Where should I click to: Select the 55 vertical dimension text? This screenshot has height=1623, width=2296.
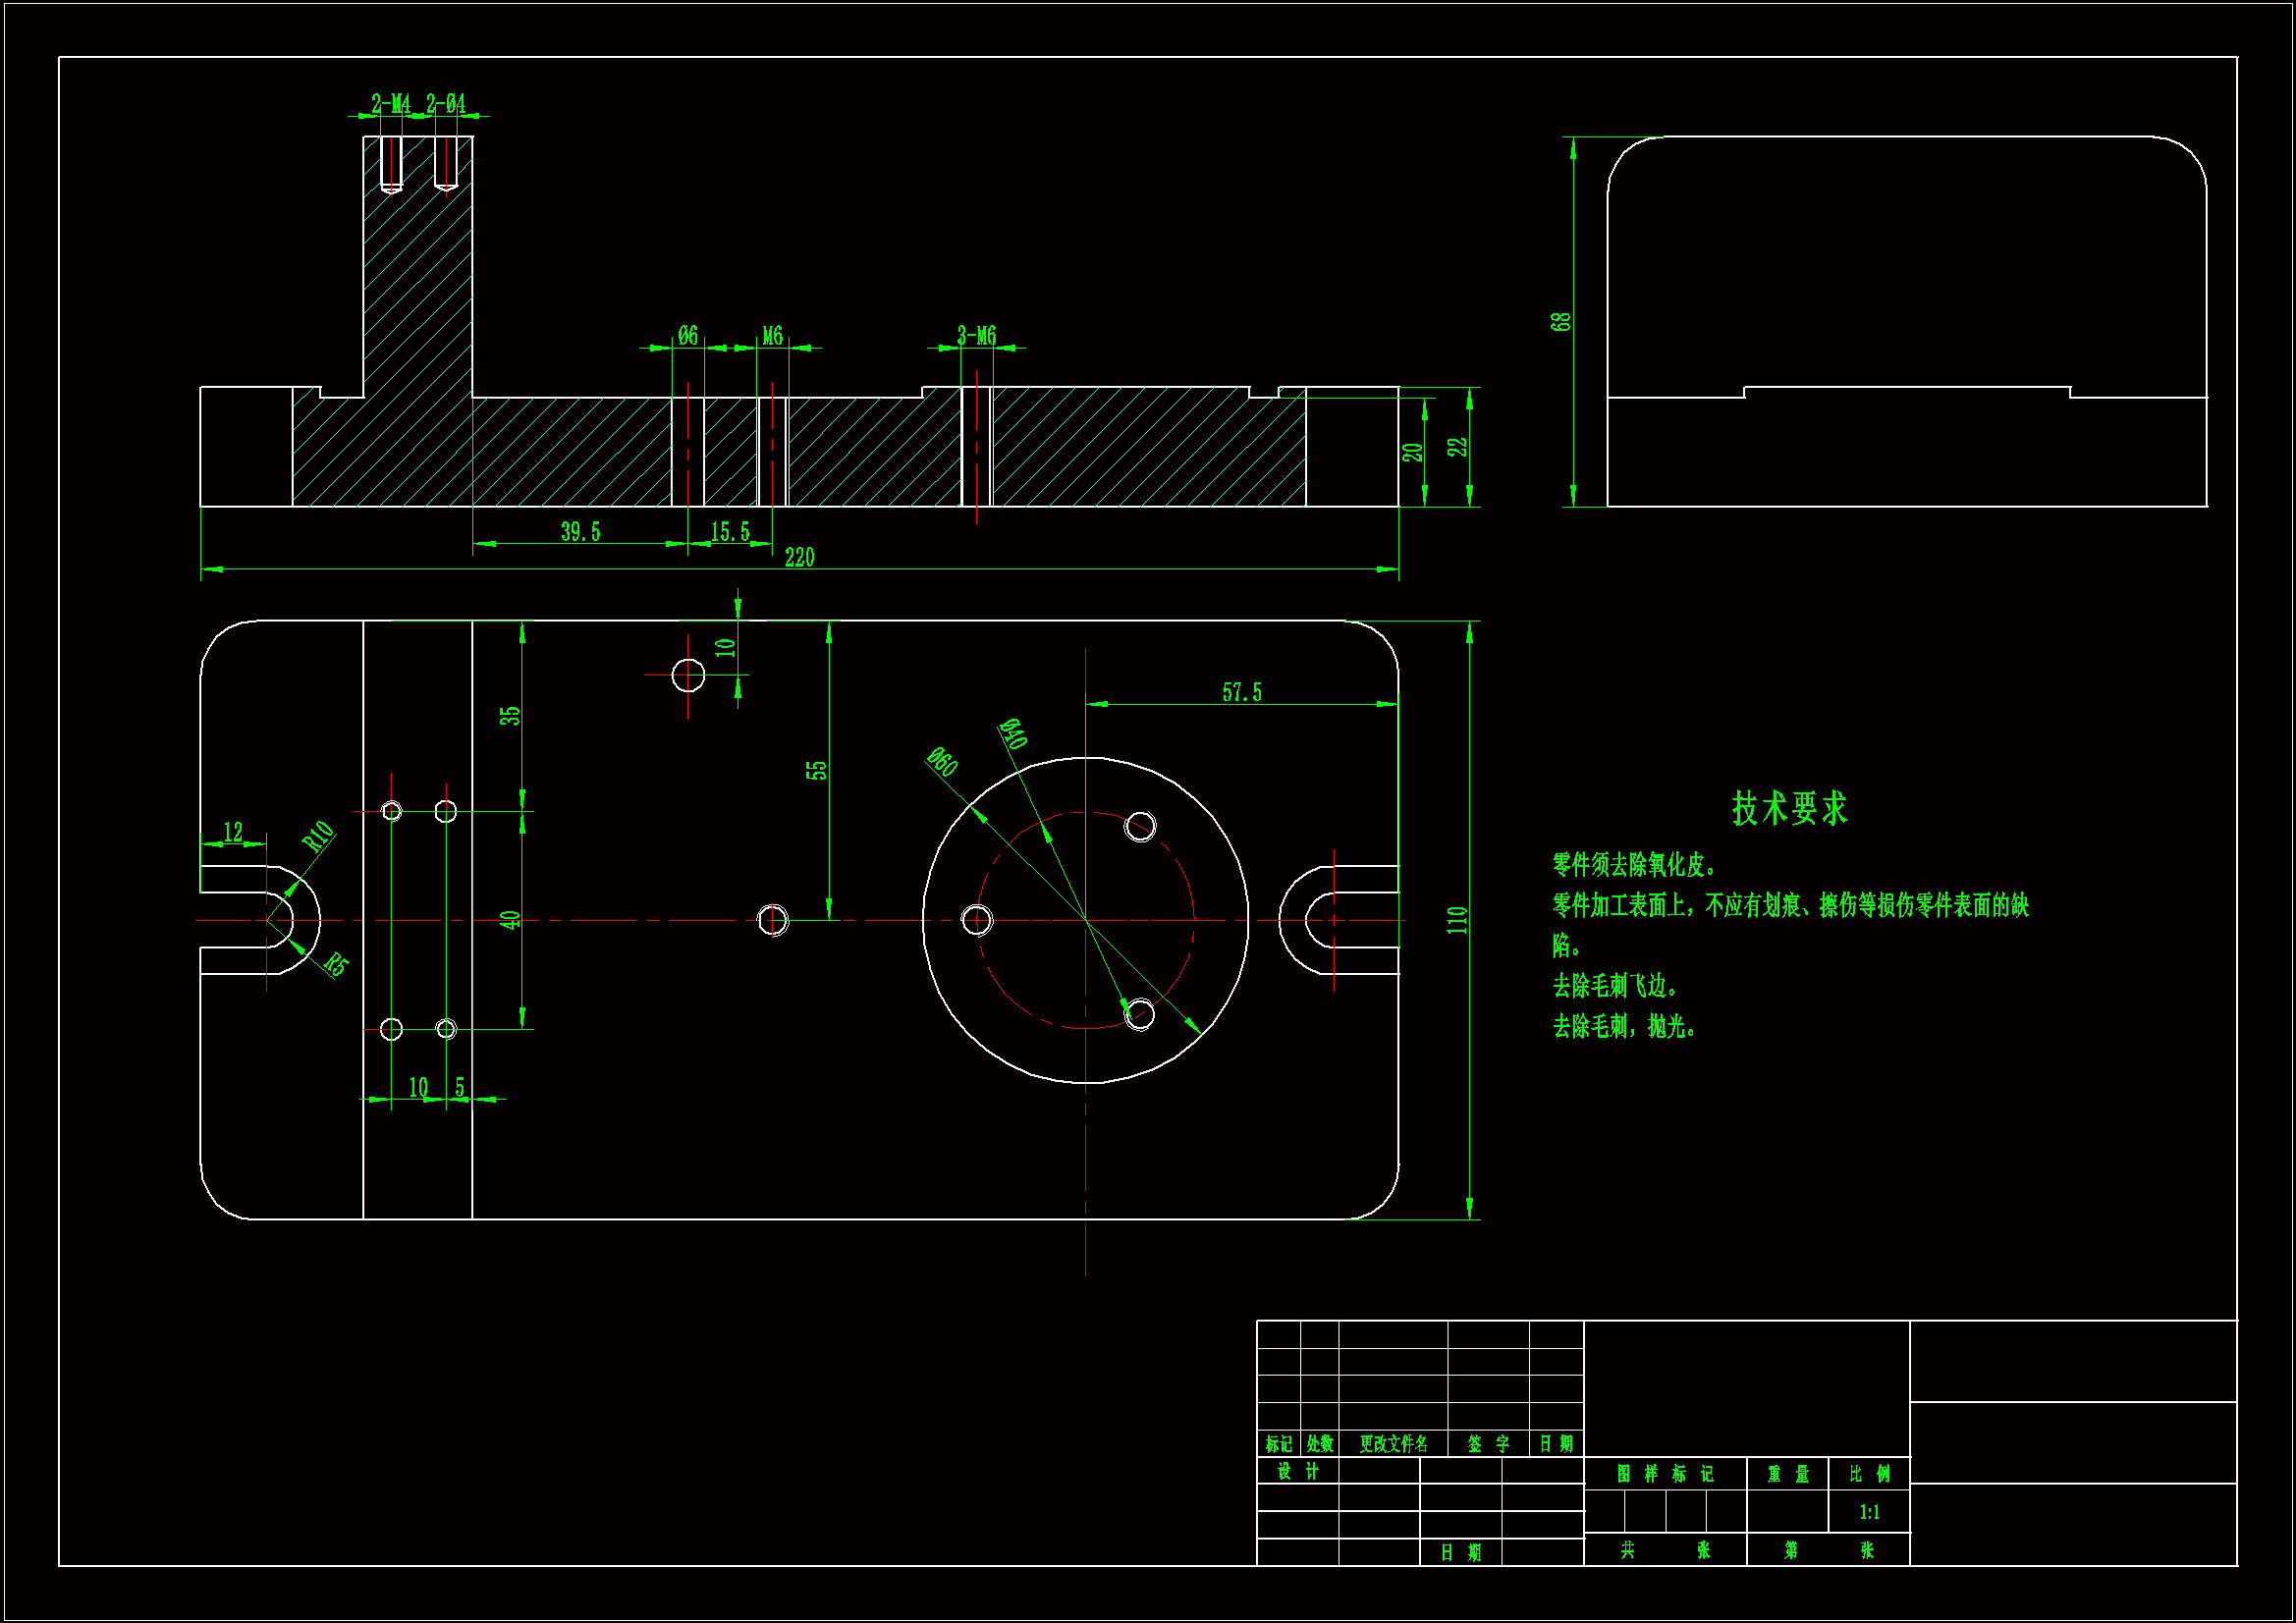click(816, 770)
